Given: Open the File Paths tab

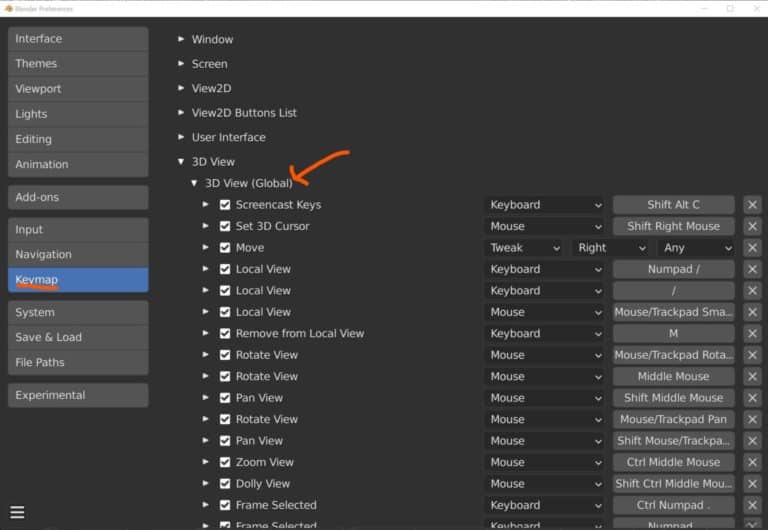Looking at the screenshot, I should pyautogui.click(x=78, y=362).
